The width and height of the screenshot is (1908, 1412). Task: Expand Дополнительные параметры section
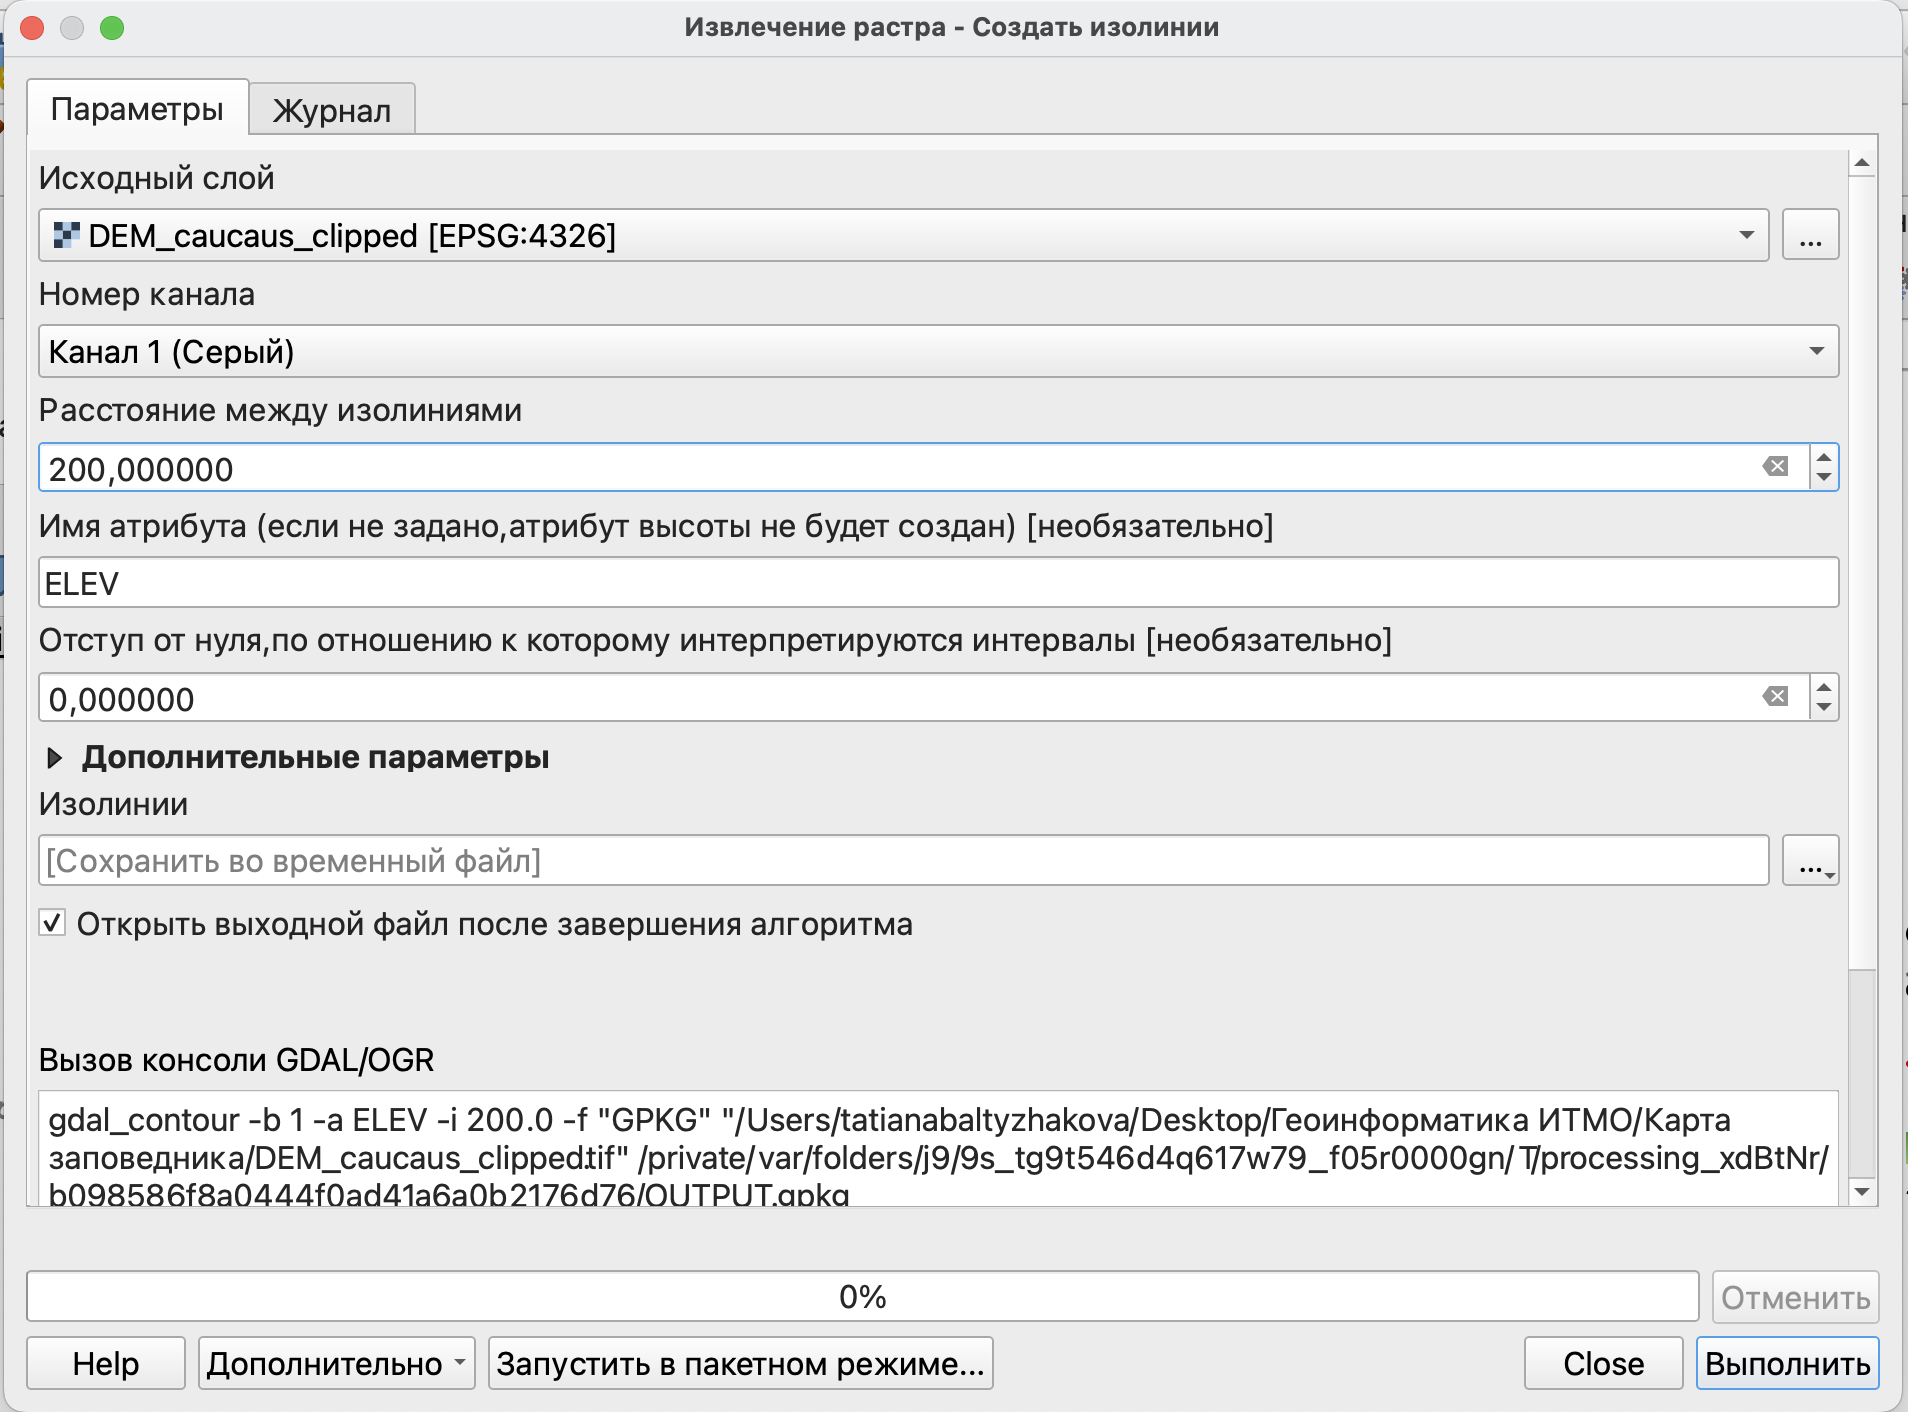pyautogui.click(x=55, y=758)
